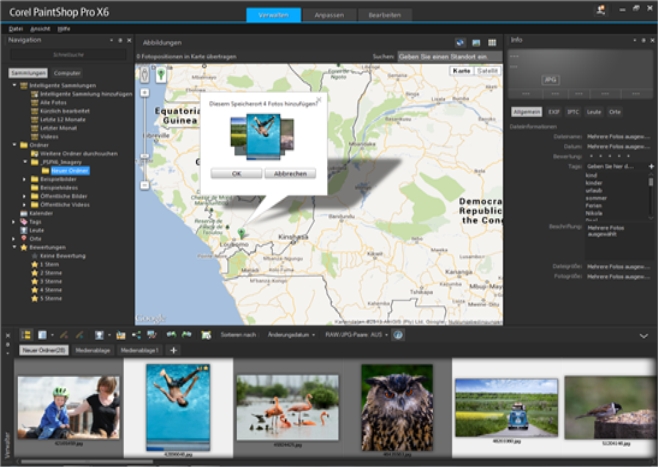
Task: Click the green location marker on map
Action: coord(241,232)
